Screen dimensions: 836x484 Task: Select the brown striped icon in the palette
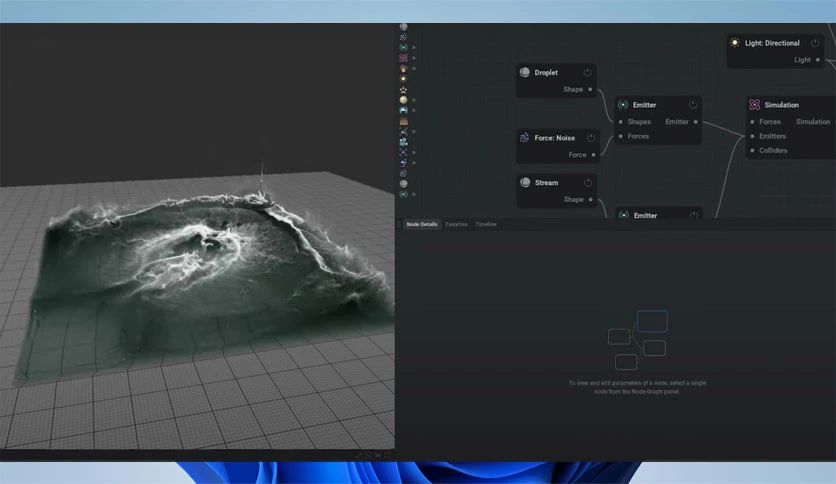(404, 121)
